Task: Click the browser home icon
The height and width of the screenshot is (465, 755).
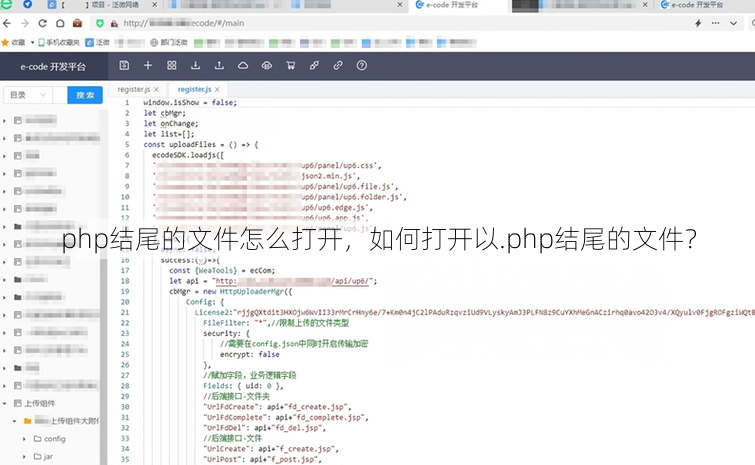Action: click(60, 23)
